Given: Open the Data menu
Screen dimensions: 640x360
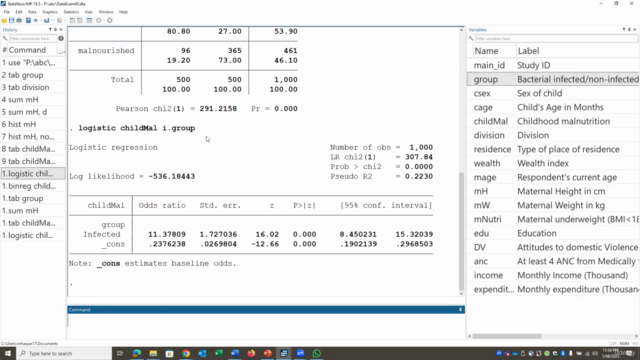Looking at the screenshot, I should 32,12.
